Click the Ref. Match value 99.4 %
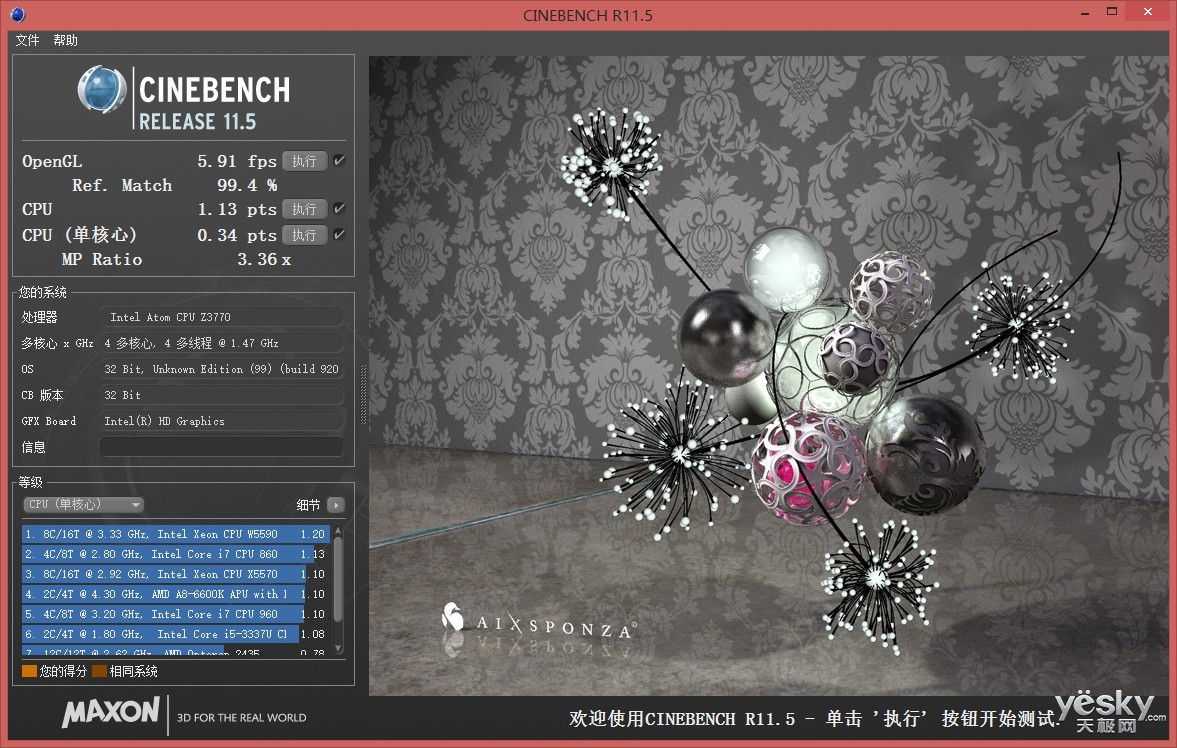 pos(247,185)
